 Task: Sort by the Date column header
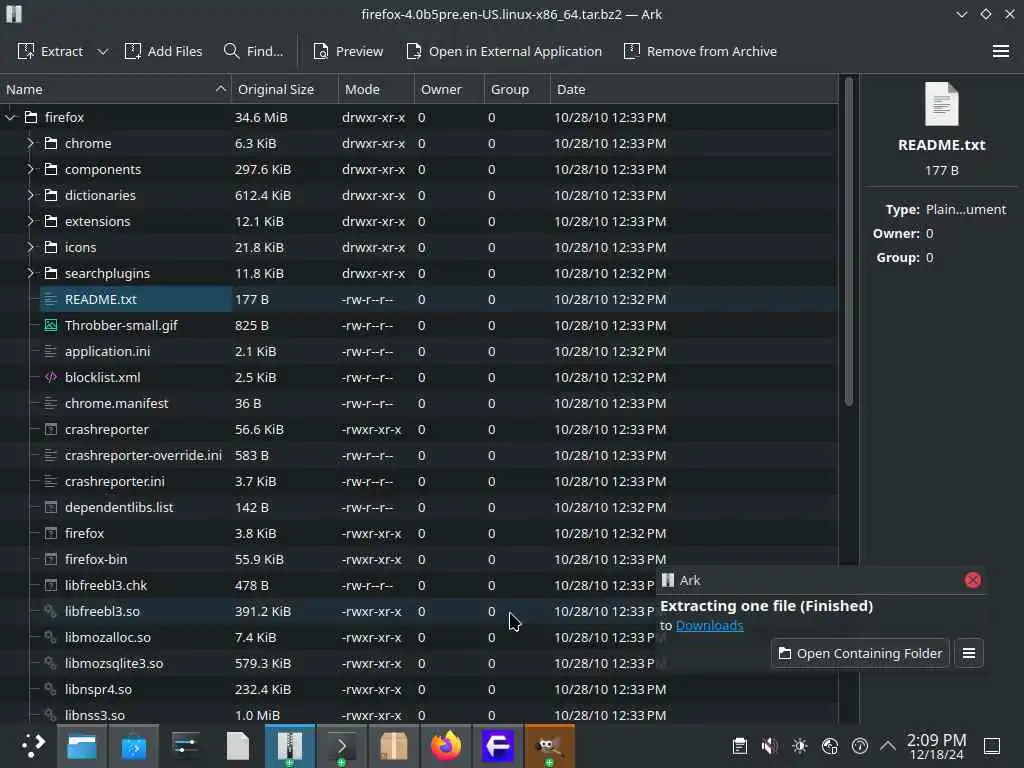[694, 89]
